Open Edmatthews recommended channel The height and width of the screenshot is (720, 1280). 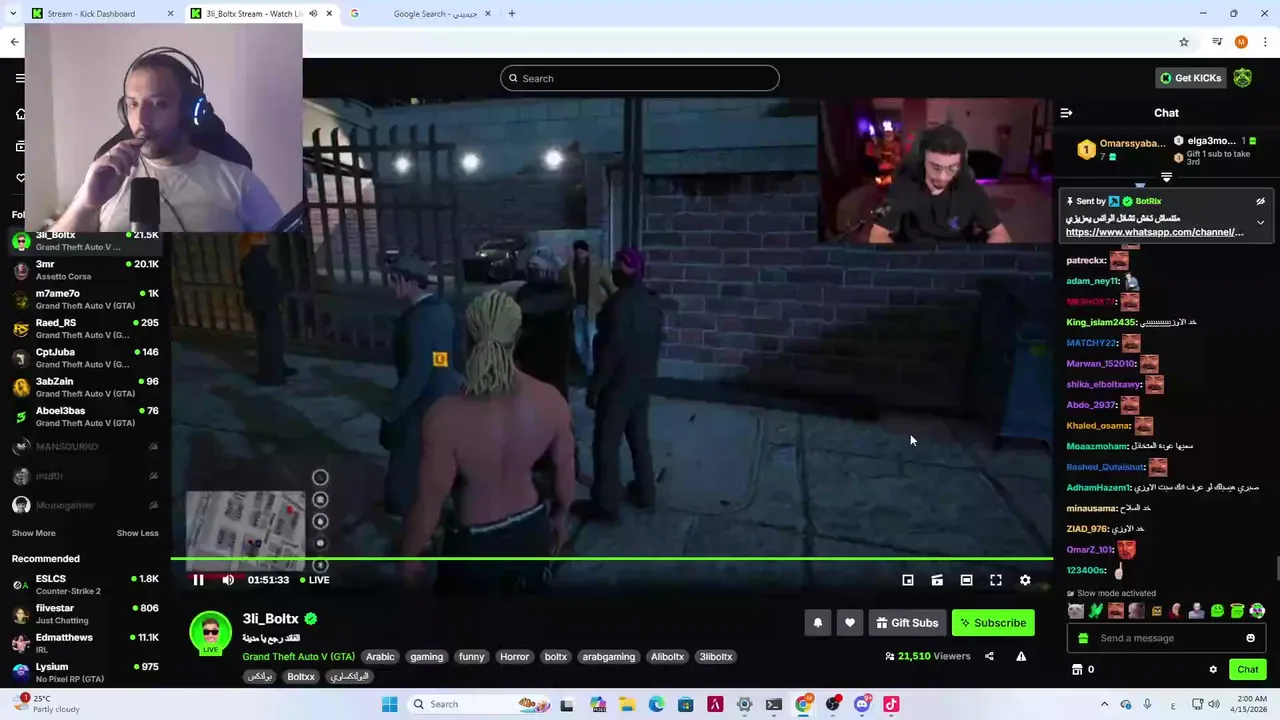[x=85, y=643]
